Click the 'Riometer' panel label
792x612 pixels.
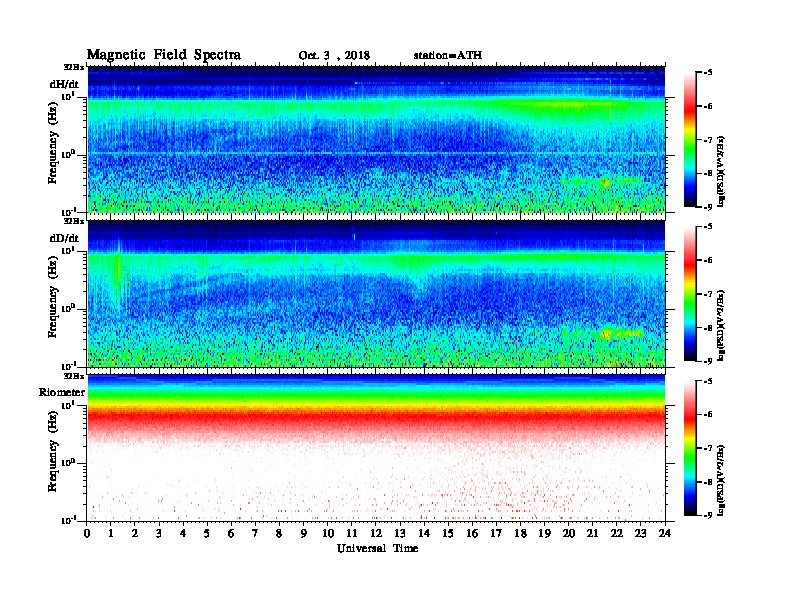click(x=62, y=392)
